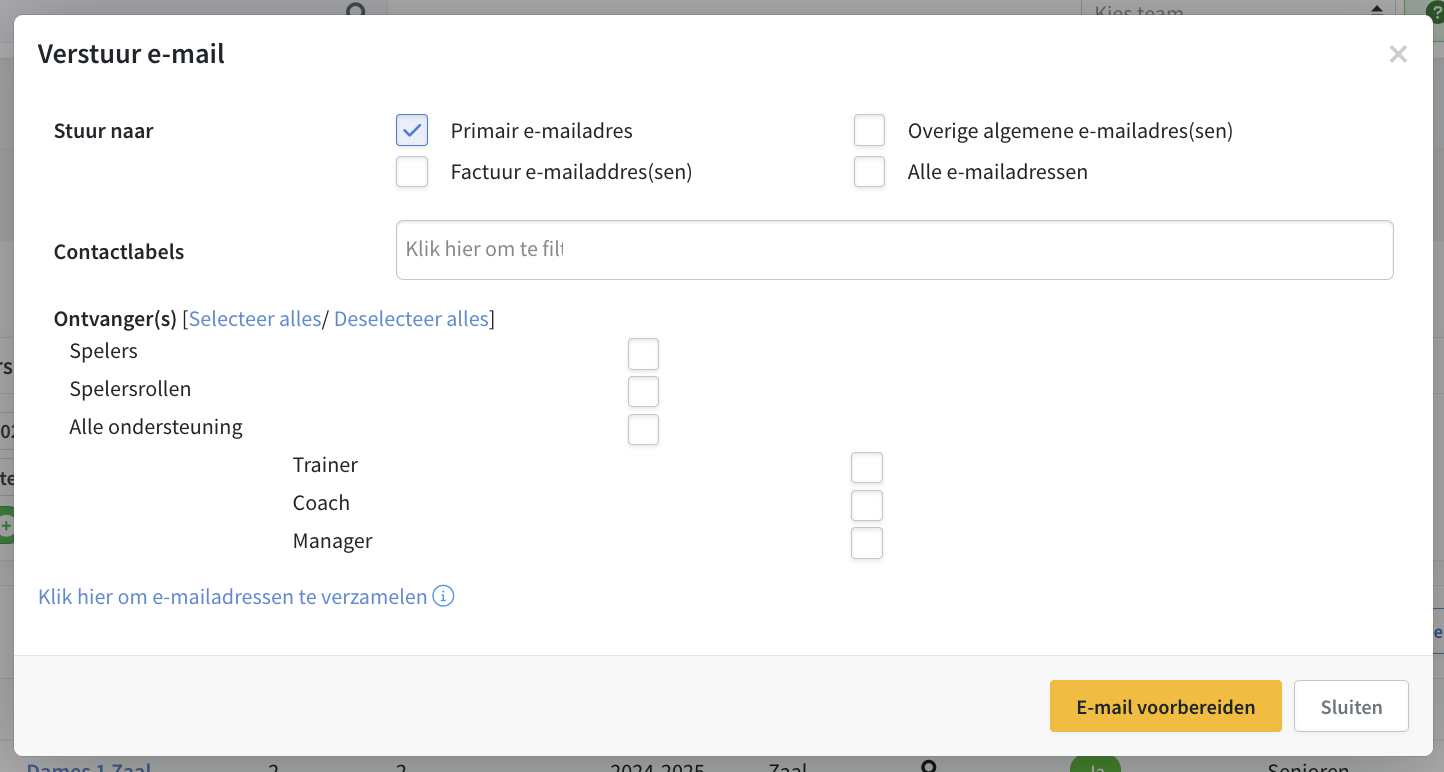The width and height of the screenshot is (1444, 772).
Task: Tick the Trainer checkbox
Action: tap(867, 467)
